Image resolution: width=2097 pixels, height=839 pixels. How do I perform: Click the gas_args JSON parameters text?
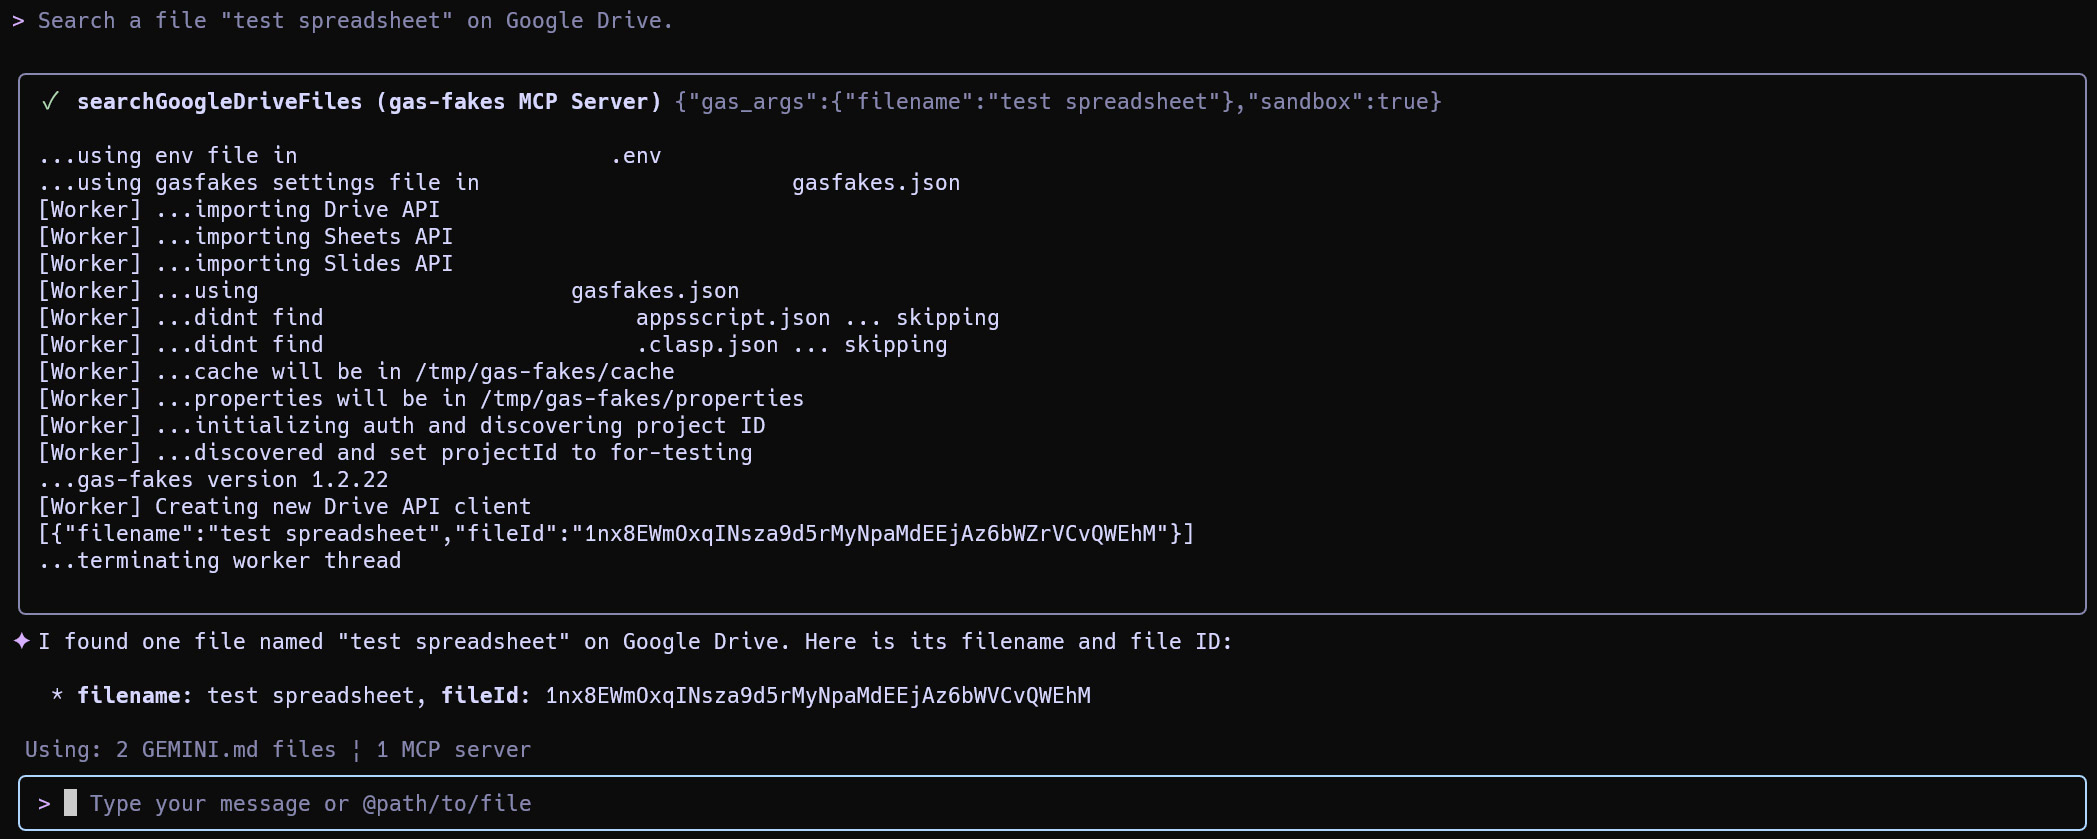tap(1058, 102)
